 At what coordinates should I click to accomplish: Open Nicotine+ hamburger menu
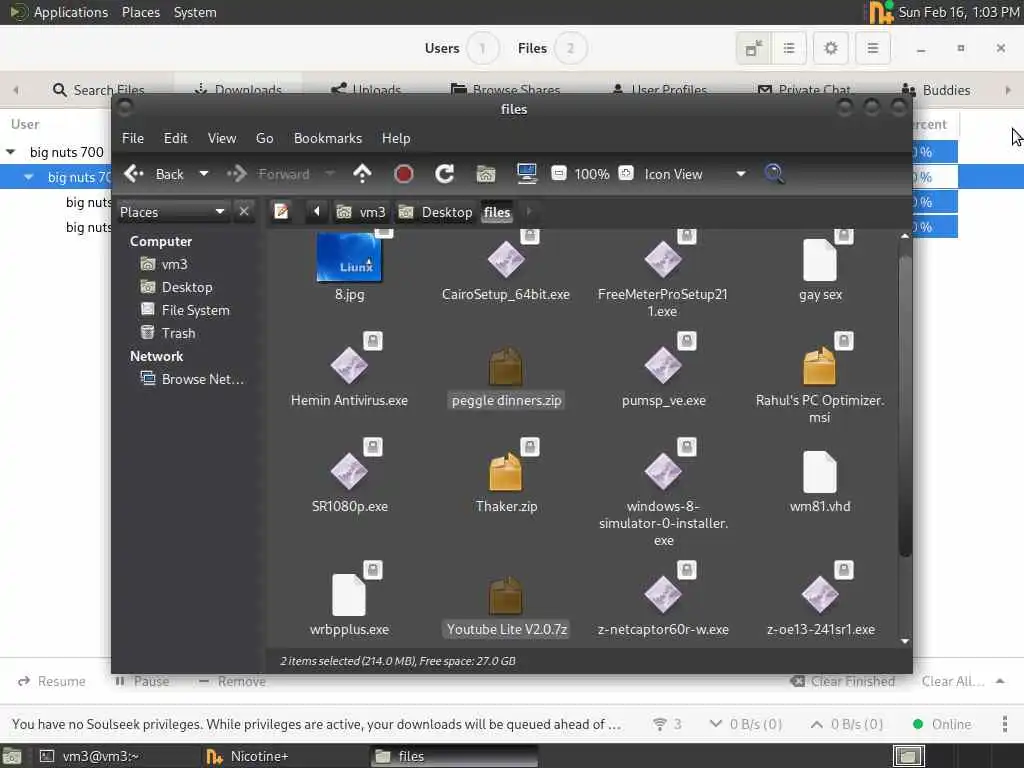point(872,48)
